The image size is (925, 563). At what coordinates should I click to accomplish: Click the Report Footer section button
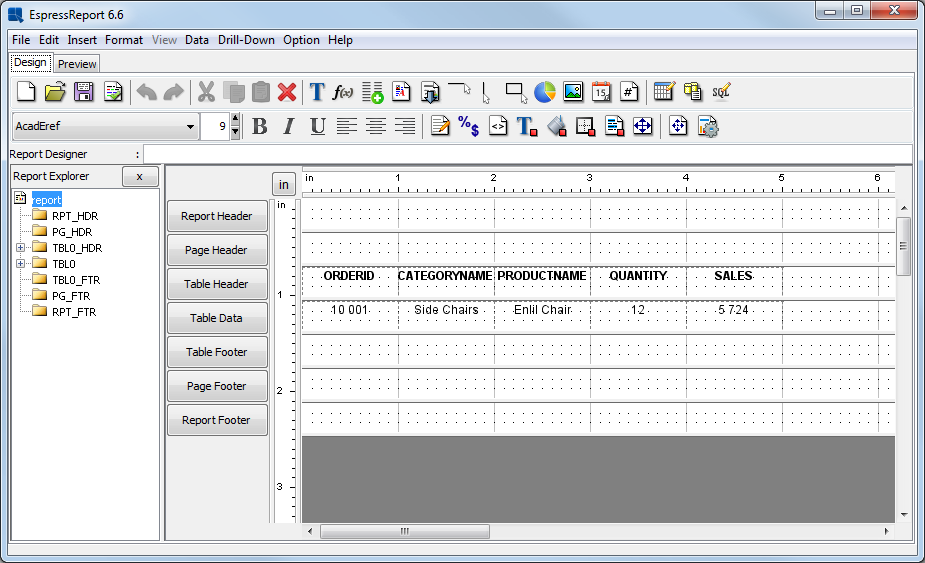(217, 420)
